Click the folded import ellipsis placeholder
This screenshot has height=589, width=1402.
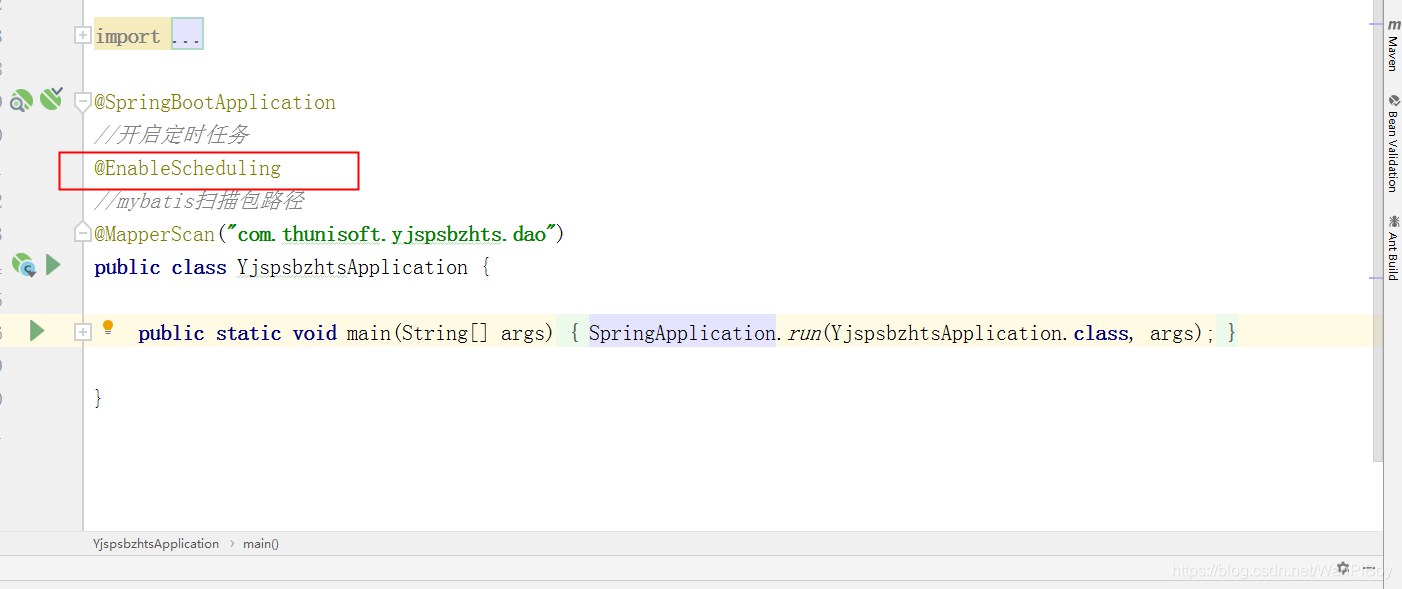187,36
